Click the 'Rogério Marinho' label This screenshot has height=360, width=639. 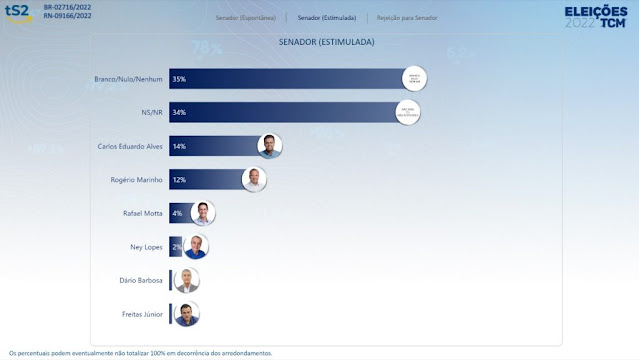point(137,180)
